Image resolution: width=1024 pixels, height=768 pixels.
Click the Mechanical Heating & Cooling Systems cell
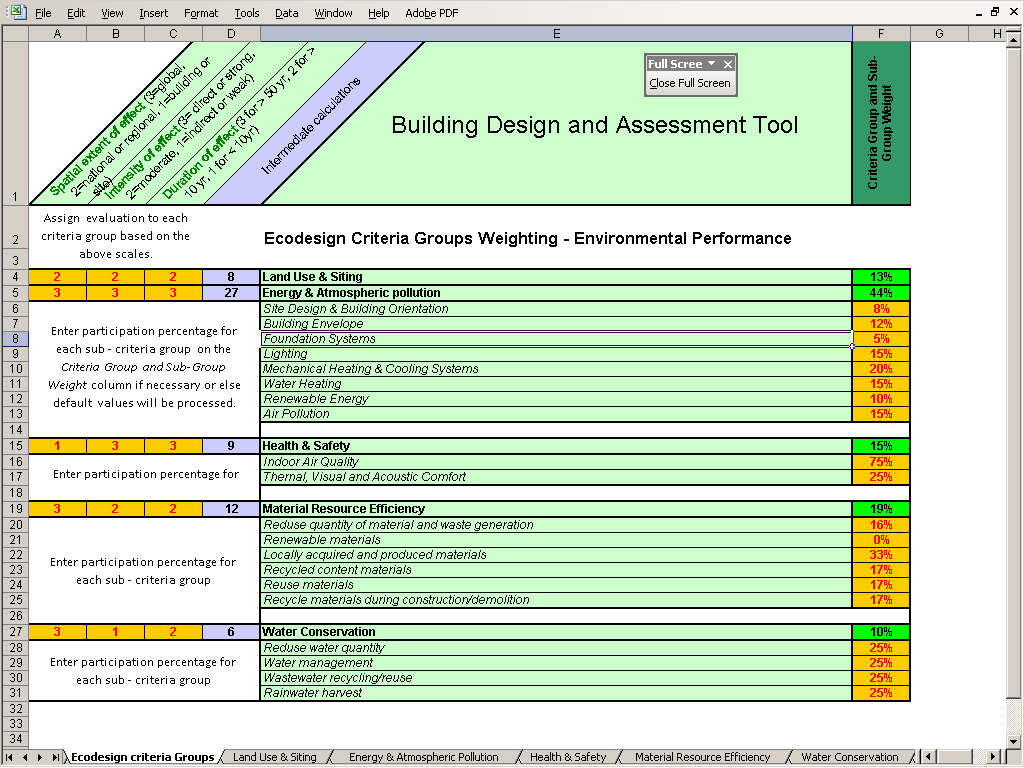pos(556,369)
